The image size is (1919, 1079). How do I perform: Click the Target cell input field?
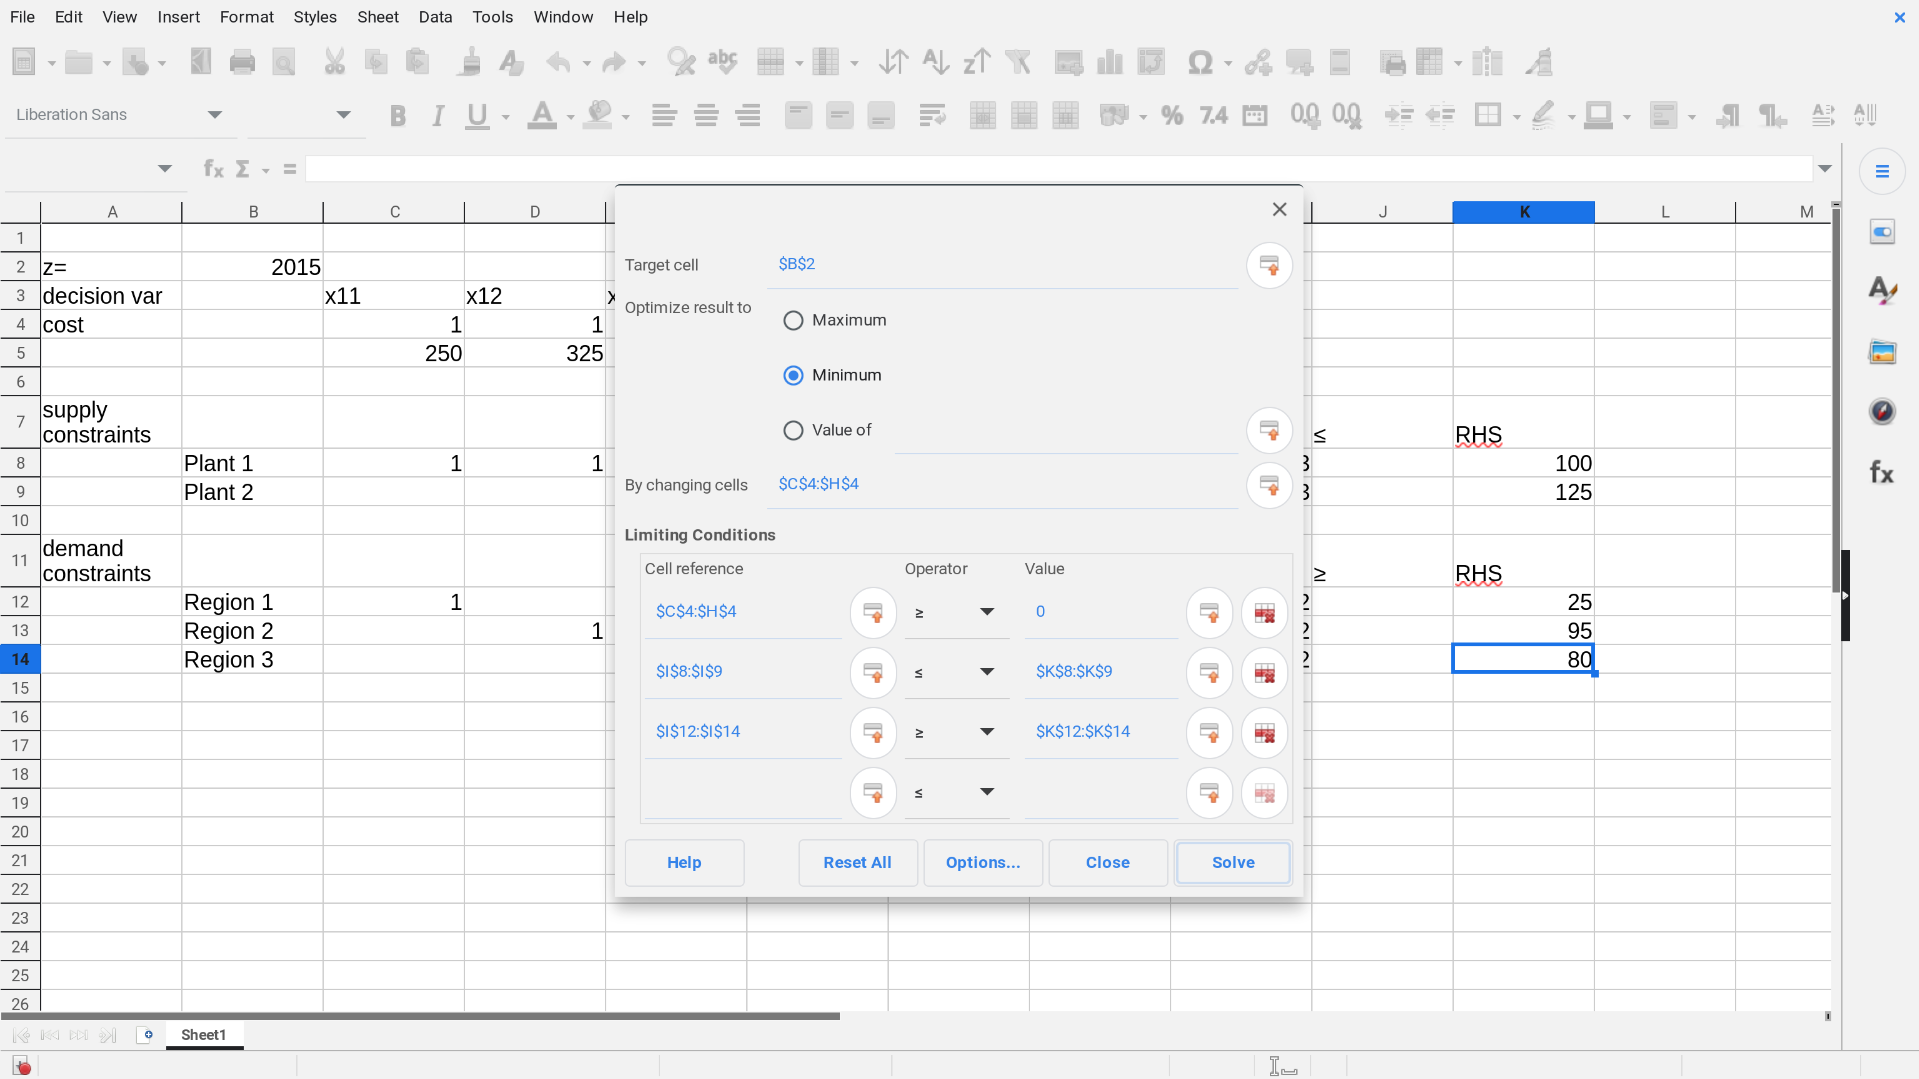click(1004, 265)
